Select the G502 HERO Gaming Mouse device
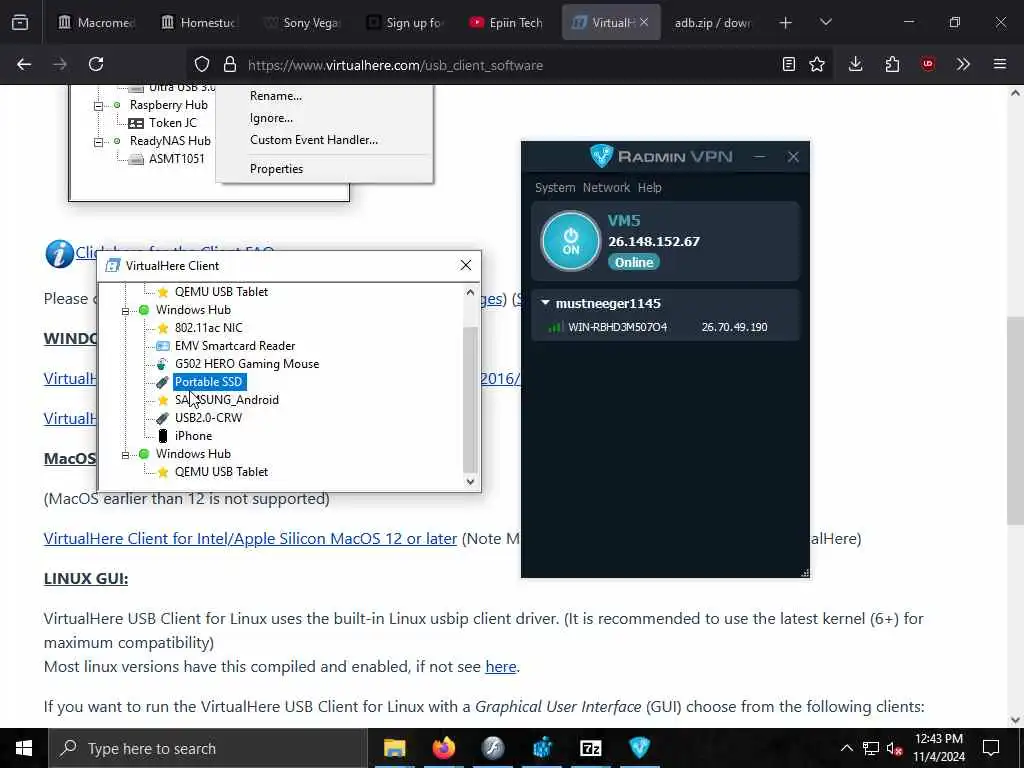The height and width of the screenshot is (768, 1024). click(x=247, y=364)
